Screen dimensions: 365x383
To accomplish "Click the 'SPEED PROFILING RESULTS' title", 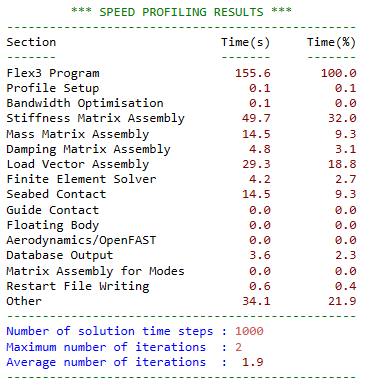I will [181, 12].
